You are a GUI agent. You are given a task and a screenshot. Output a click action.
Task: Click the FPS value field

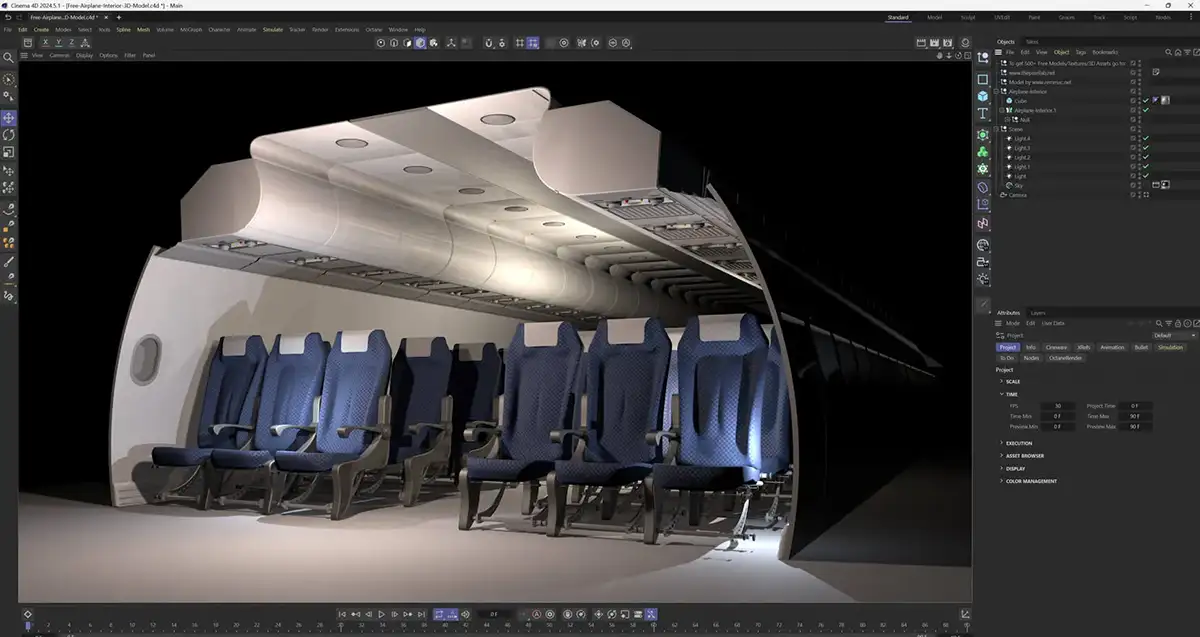click(x=1058, y=406)
